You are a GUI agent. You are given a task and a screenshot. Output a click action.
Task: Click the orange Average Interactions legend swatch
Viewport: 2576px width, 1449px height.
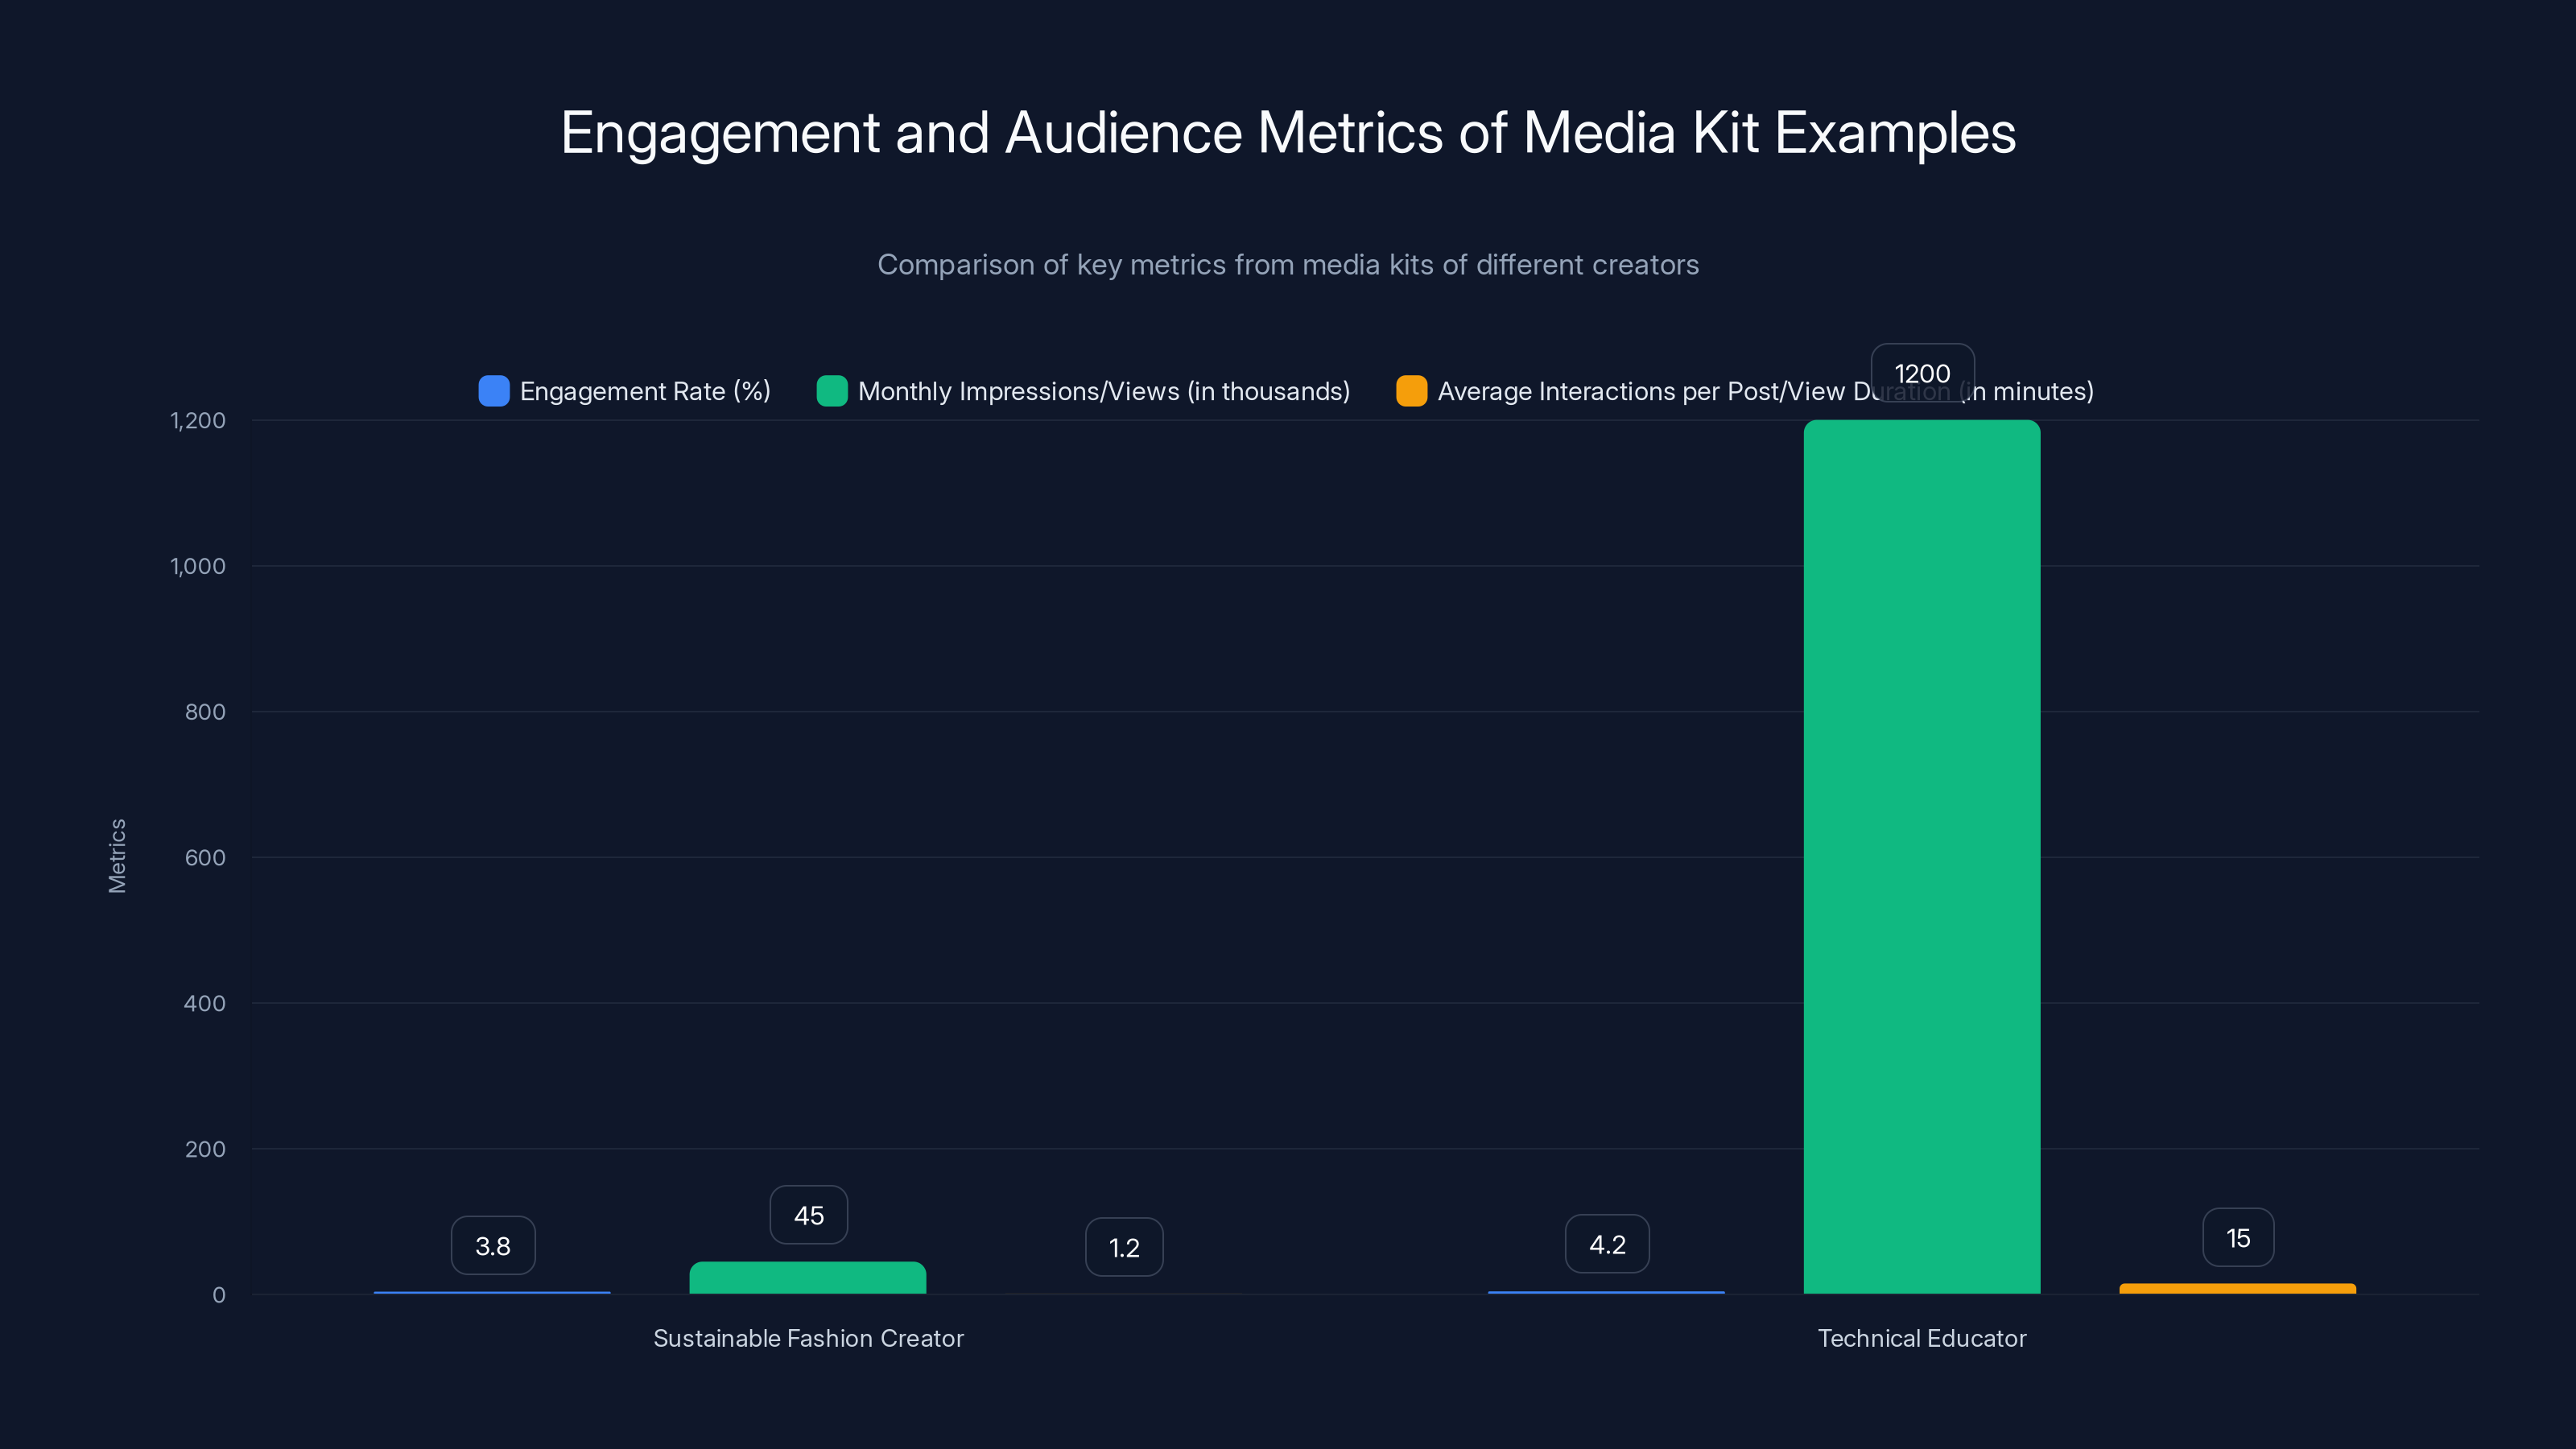click(x=1412, y=391)
